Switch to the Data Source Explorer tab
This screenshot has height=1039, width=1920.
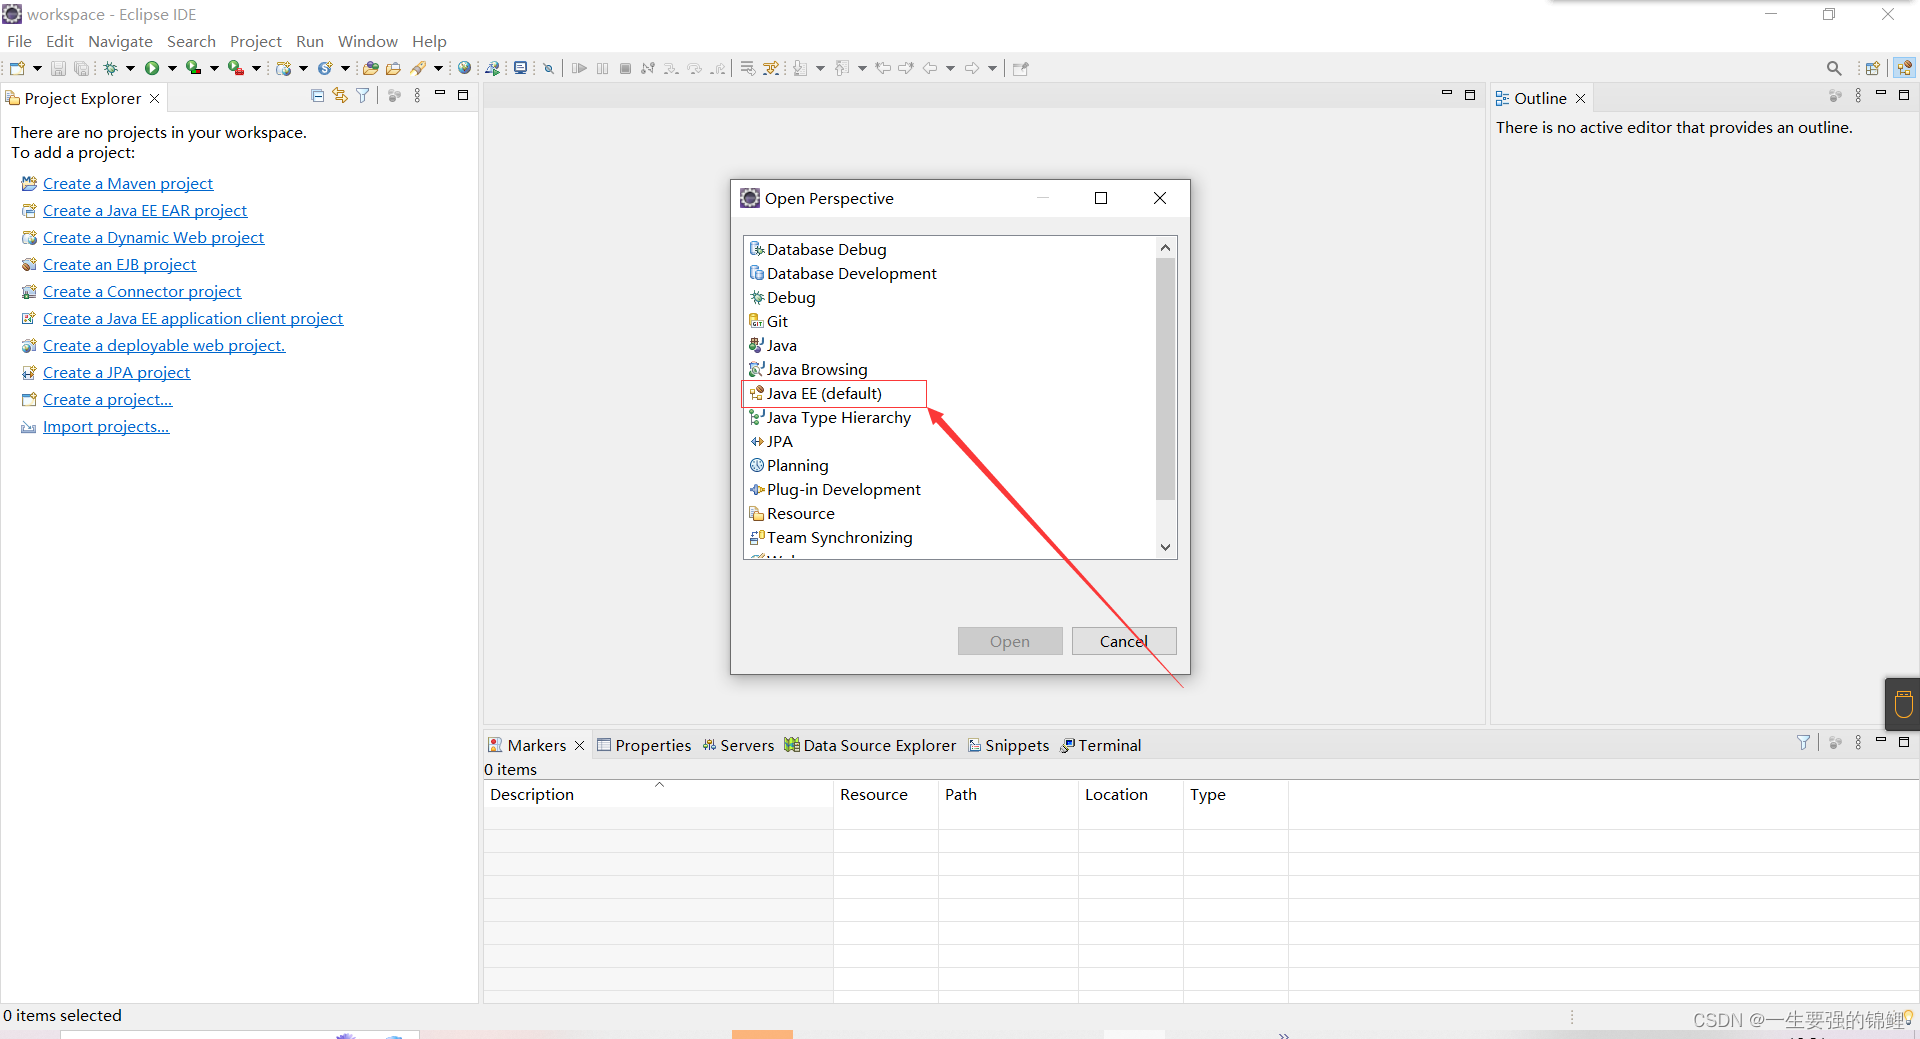870,745
